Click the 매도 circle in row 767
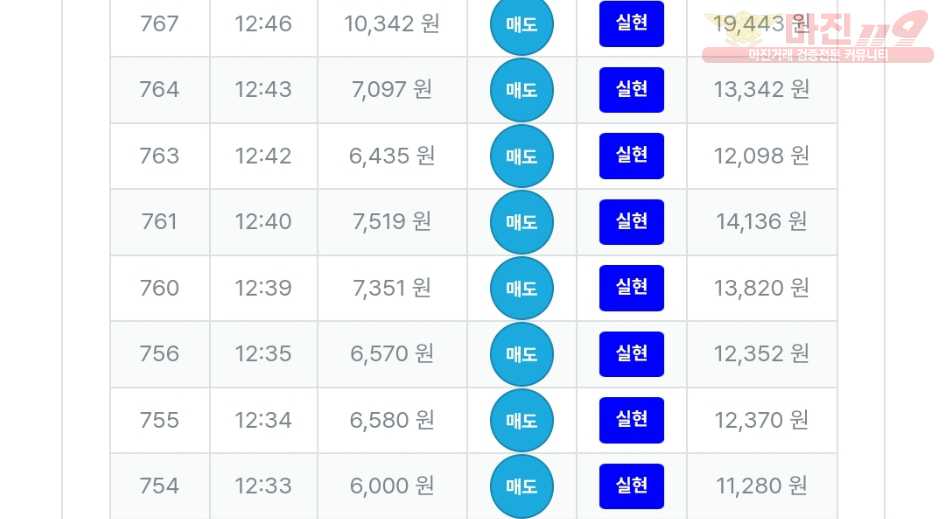 [x=521, y=25]
